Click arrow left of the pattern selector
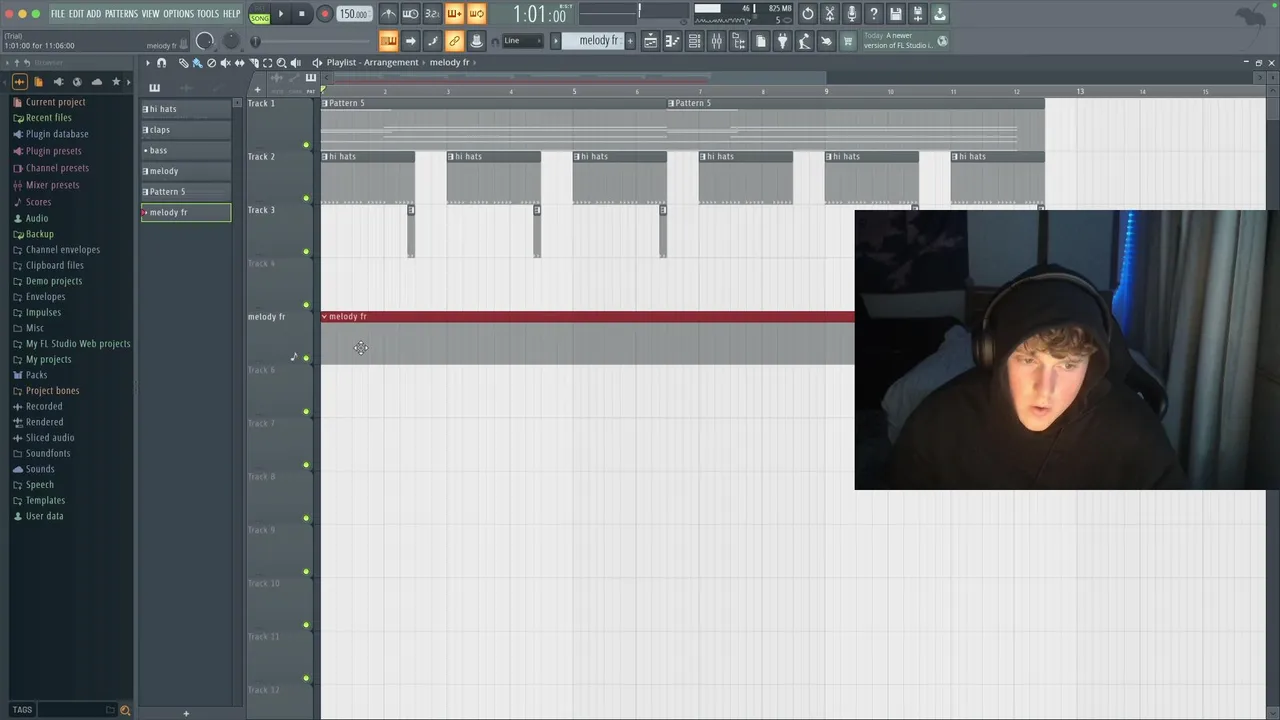Viewport: 1280px width, 720px height. tap(556, 41)
